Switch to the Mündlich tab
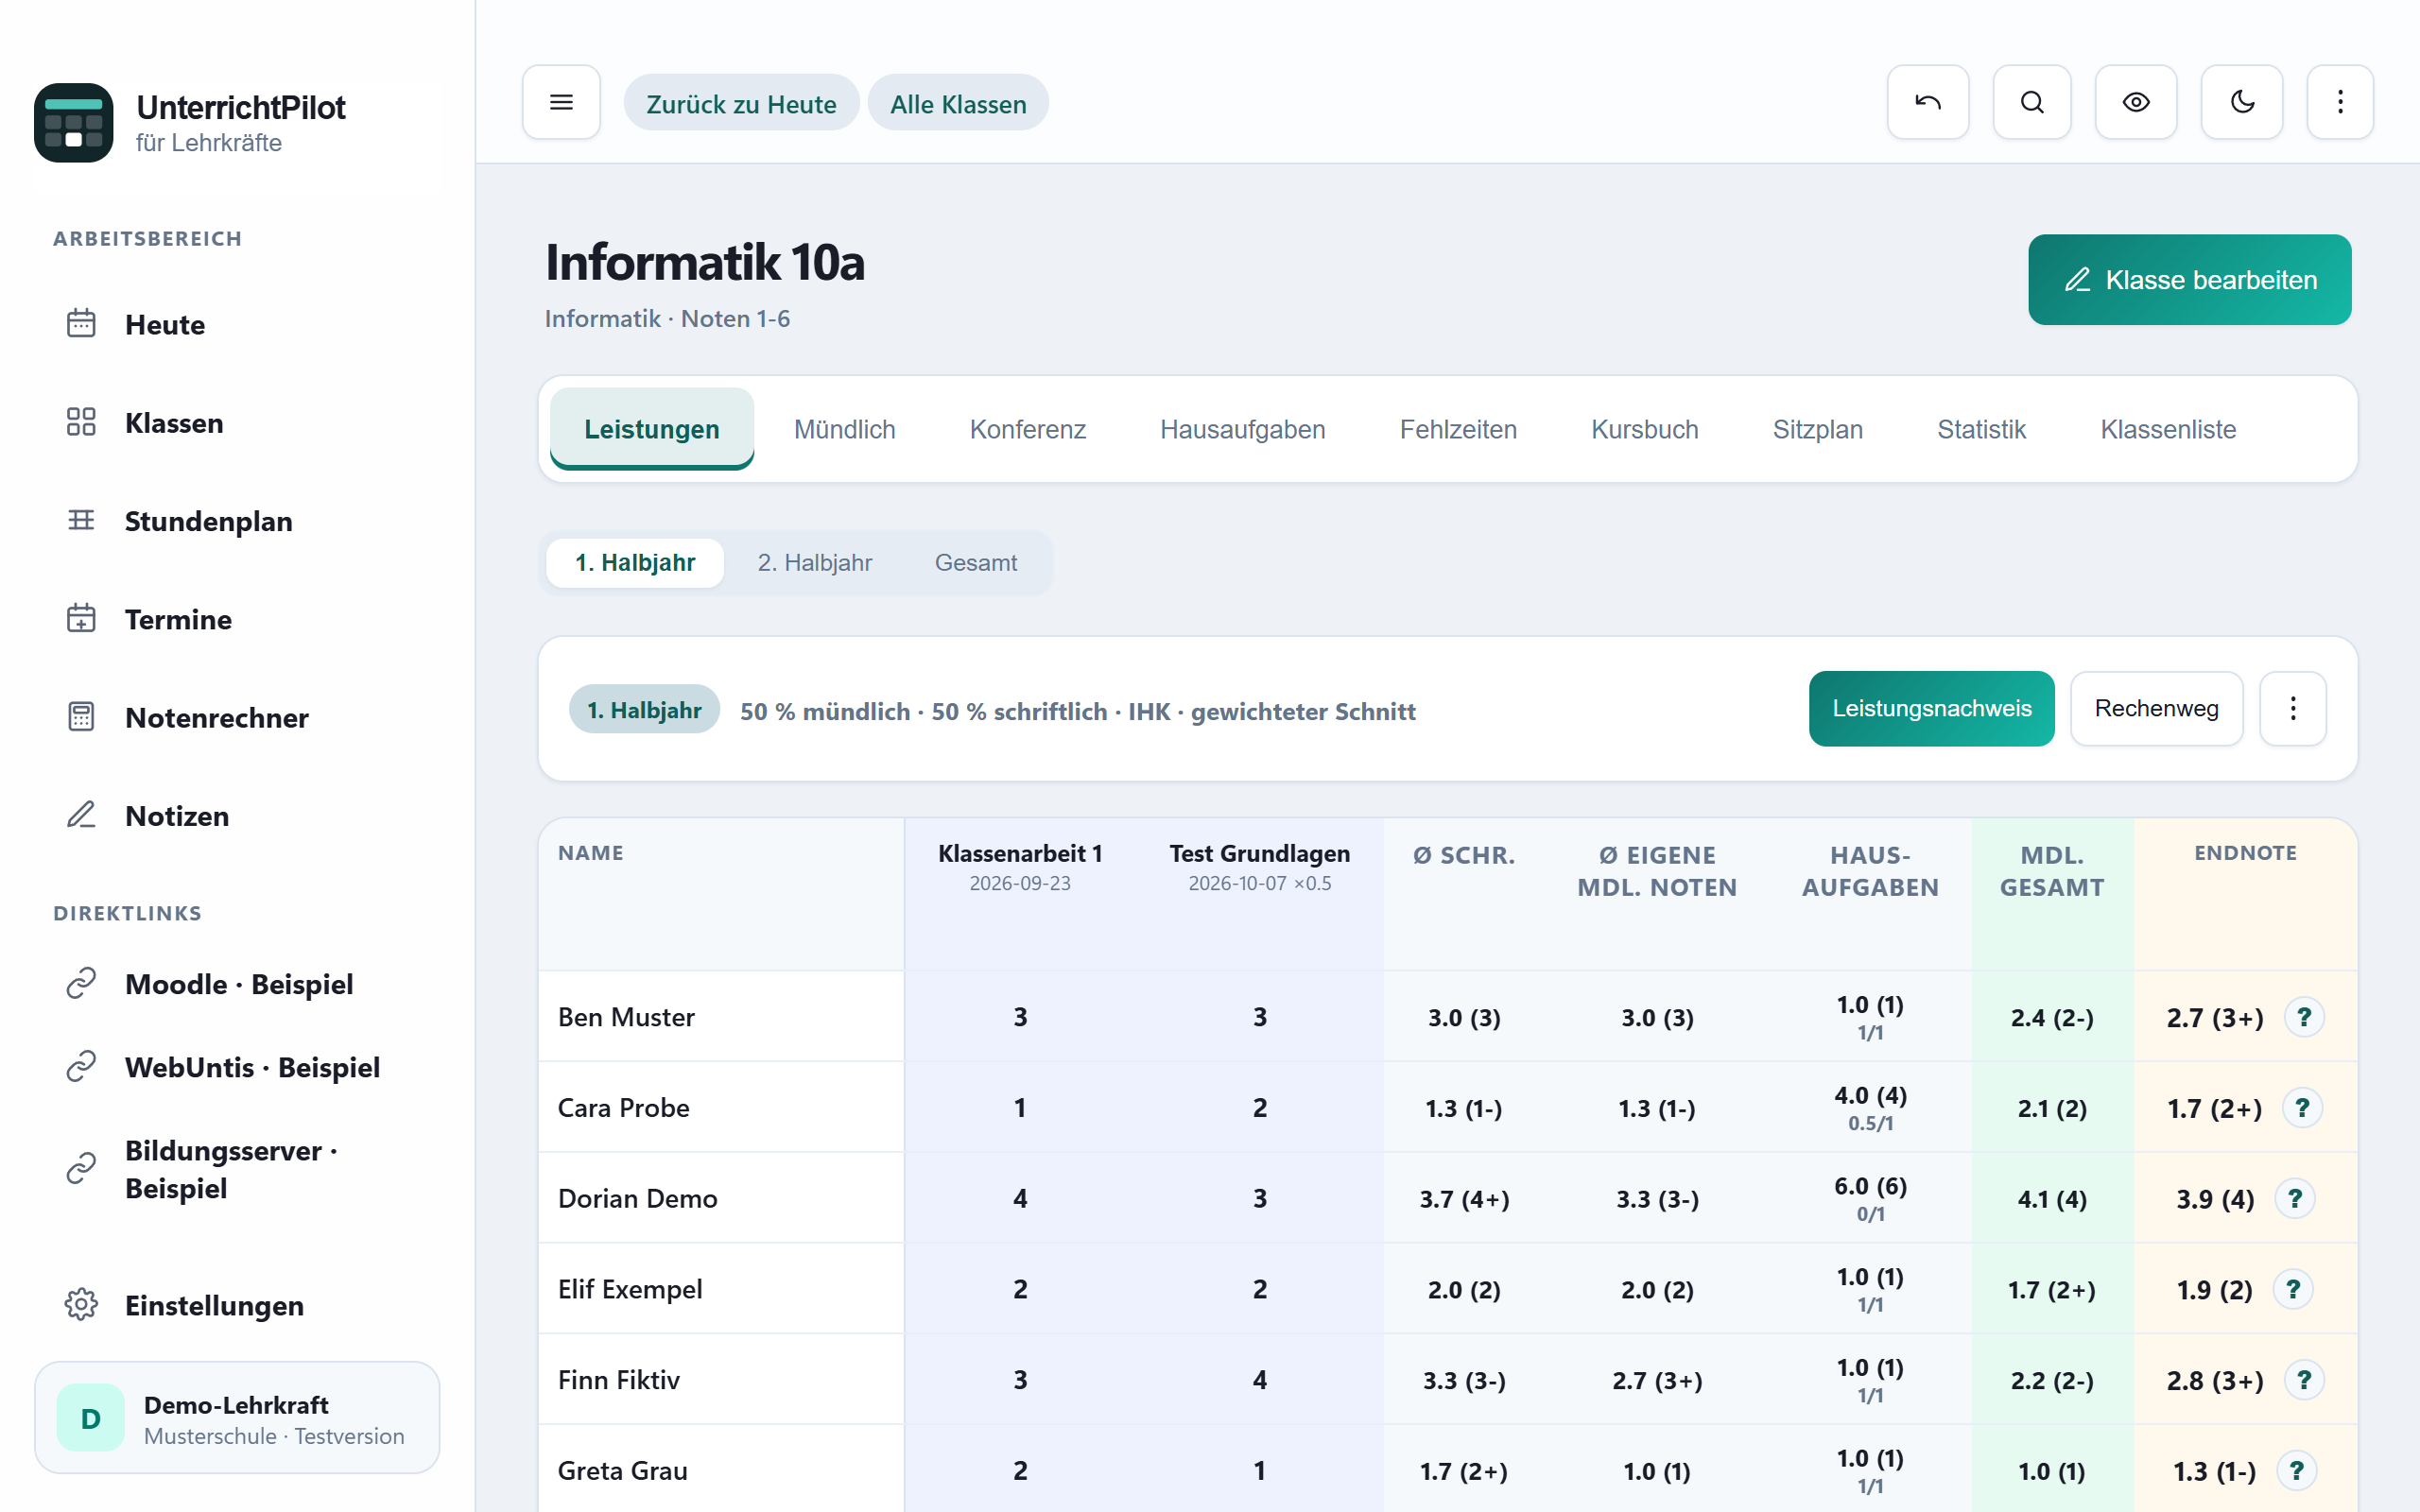The width and height of the screenshot is (2420, 1512). click(844, 429)
